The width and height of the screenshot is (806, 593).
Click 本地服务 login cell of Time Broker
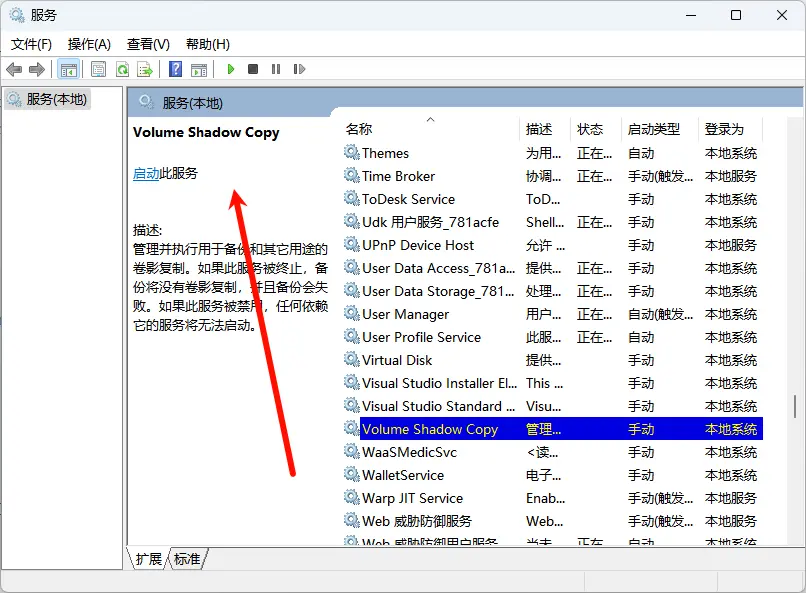tap(731, 176)
